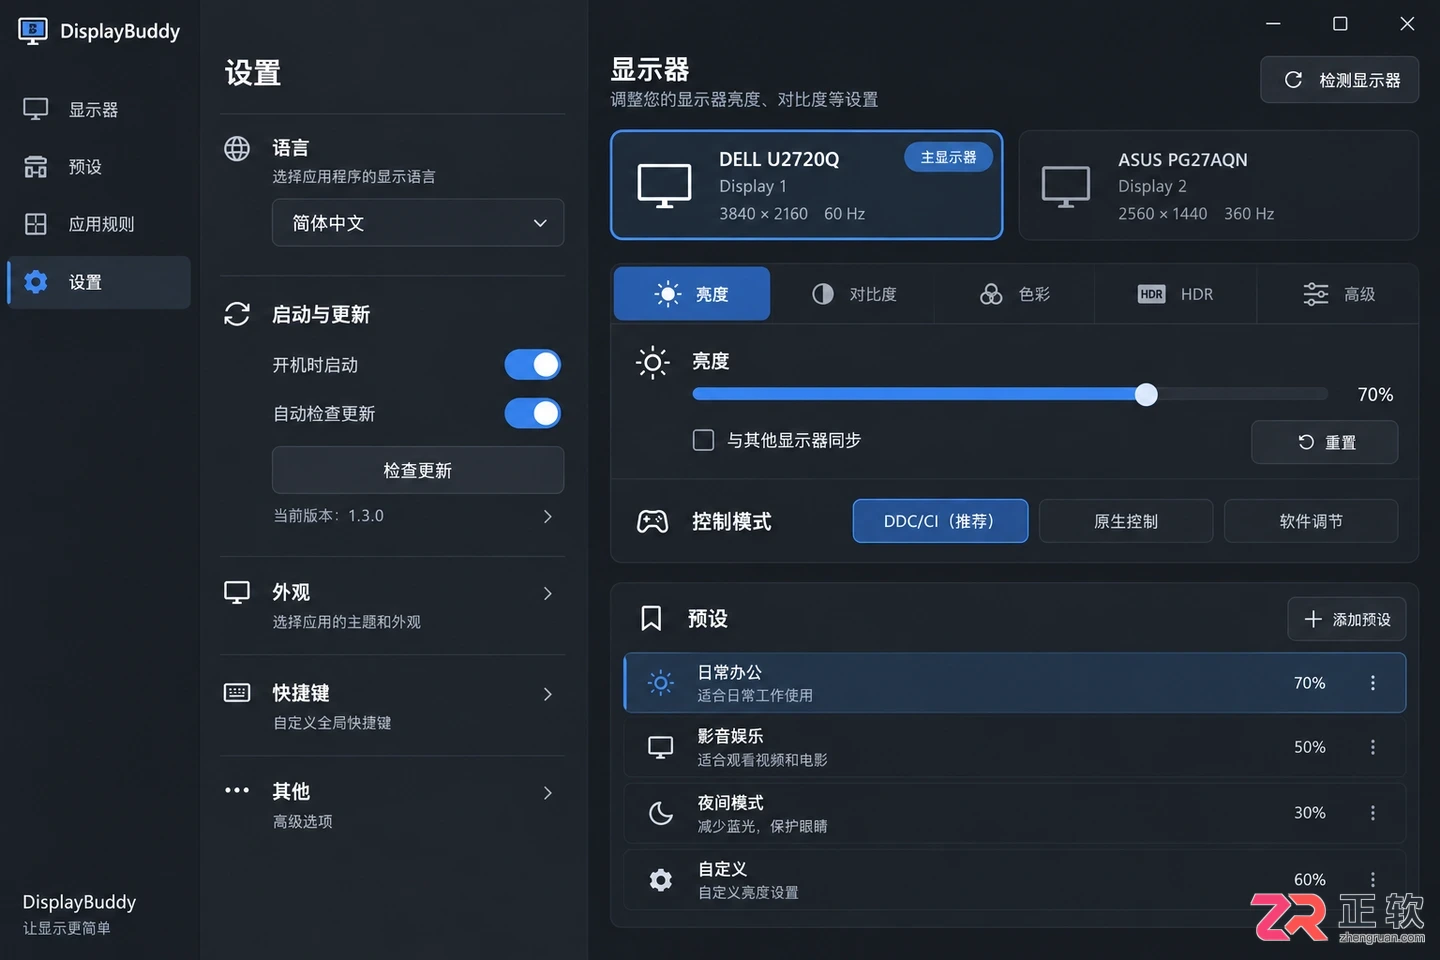Click the monitor icon of 影音娱乐 preset
Viewport: 1440px width, 960px height.
[661, 747]
